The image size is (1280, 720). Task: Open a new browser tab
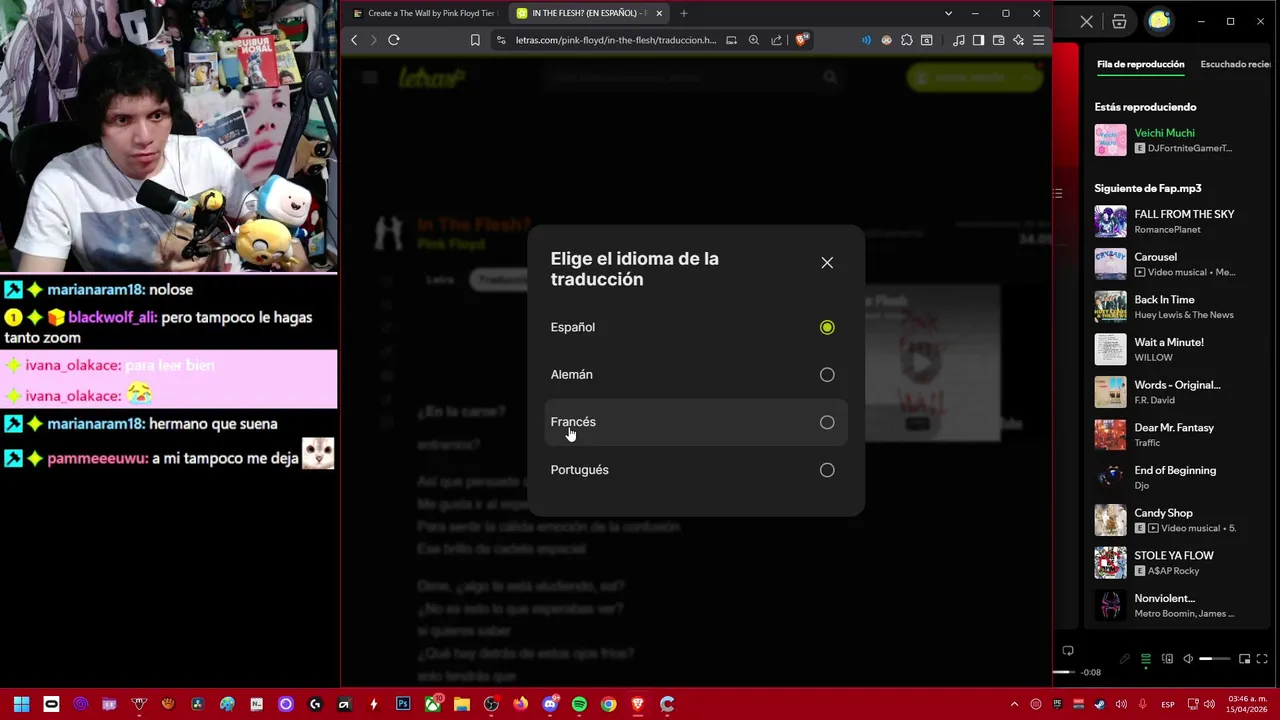click(x=684, y=13)
